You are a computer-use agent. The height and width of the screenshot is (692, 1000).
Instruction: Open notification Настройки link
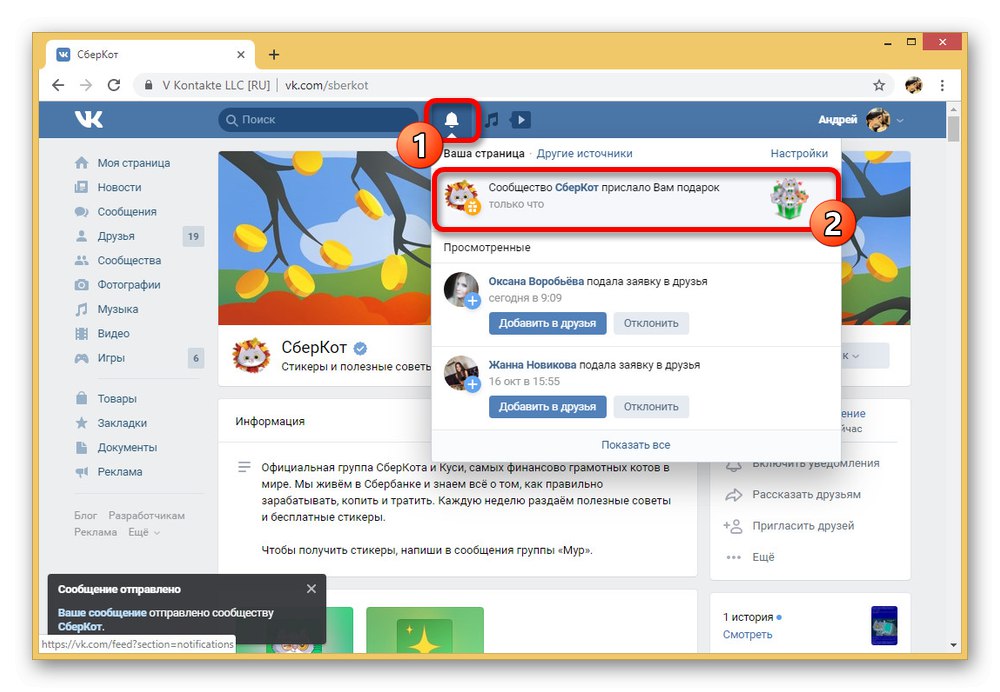tap(798, 153)
